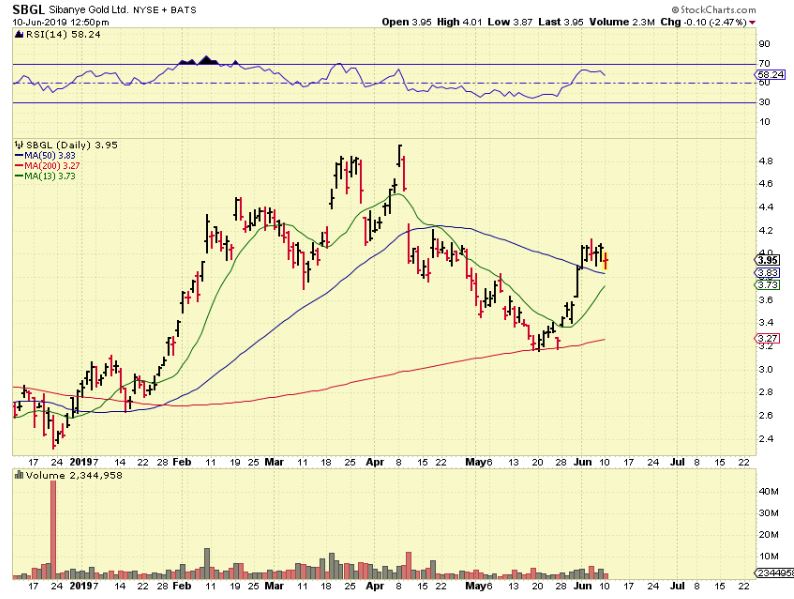Image resolution: width=794 pixels, height=599 pixels.
Task: Click the High 4.01 value in header
Action: click(459, 22)
